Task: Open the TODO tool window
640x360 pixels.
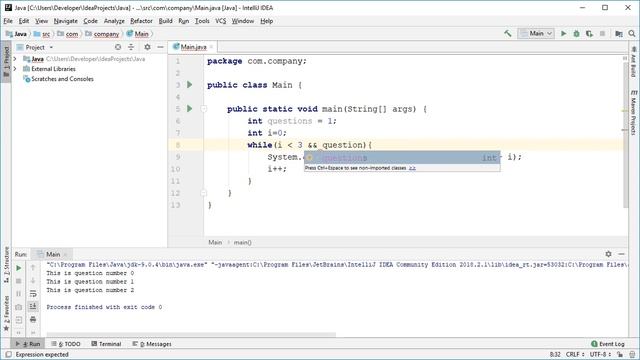Action: 66,344
